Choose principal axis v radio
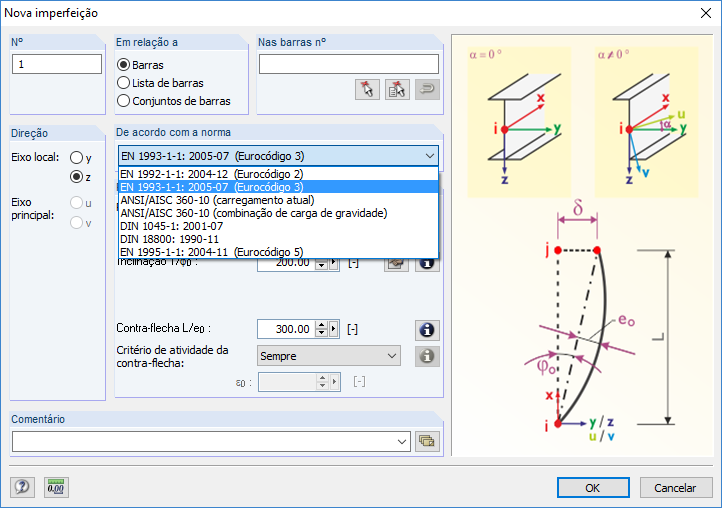This screenshot has width=722, height=508. [76, 223]
